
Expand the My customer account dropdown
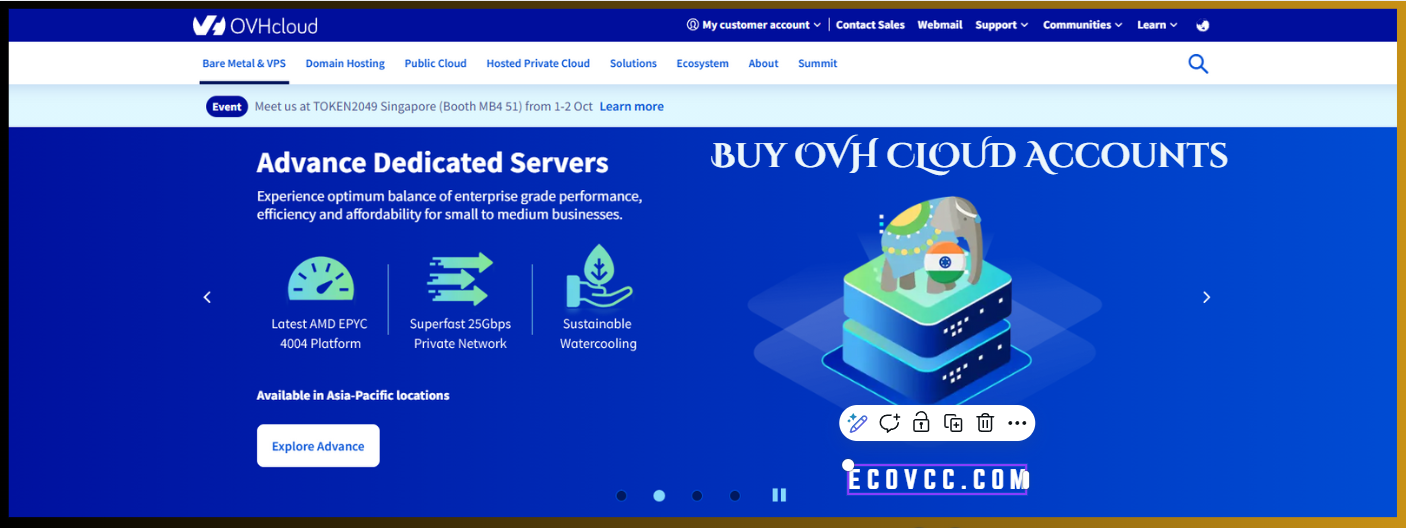tap(754, 25)
